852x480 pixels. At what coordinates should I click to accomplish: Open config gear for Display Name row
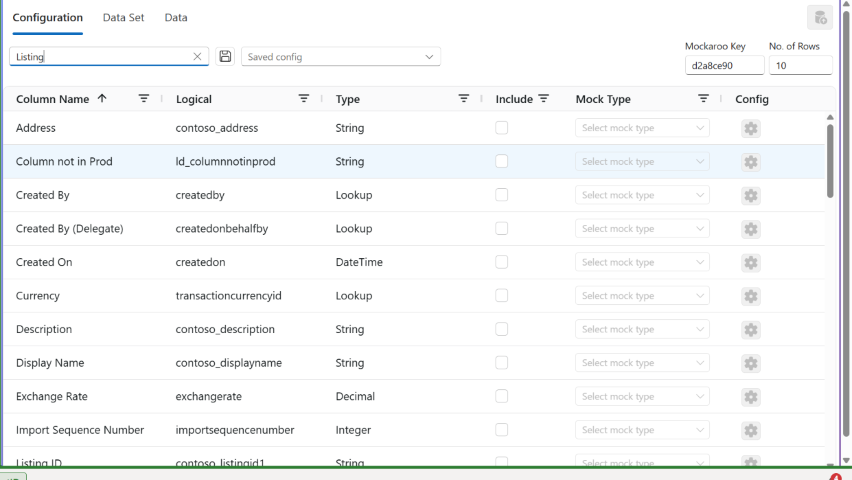pos(750,364)
